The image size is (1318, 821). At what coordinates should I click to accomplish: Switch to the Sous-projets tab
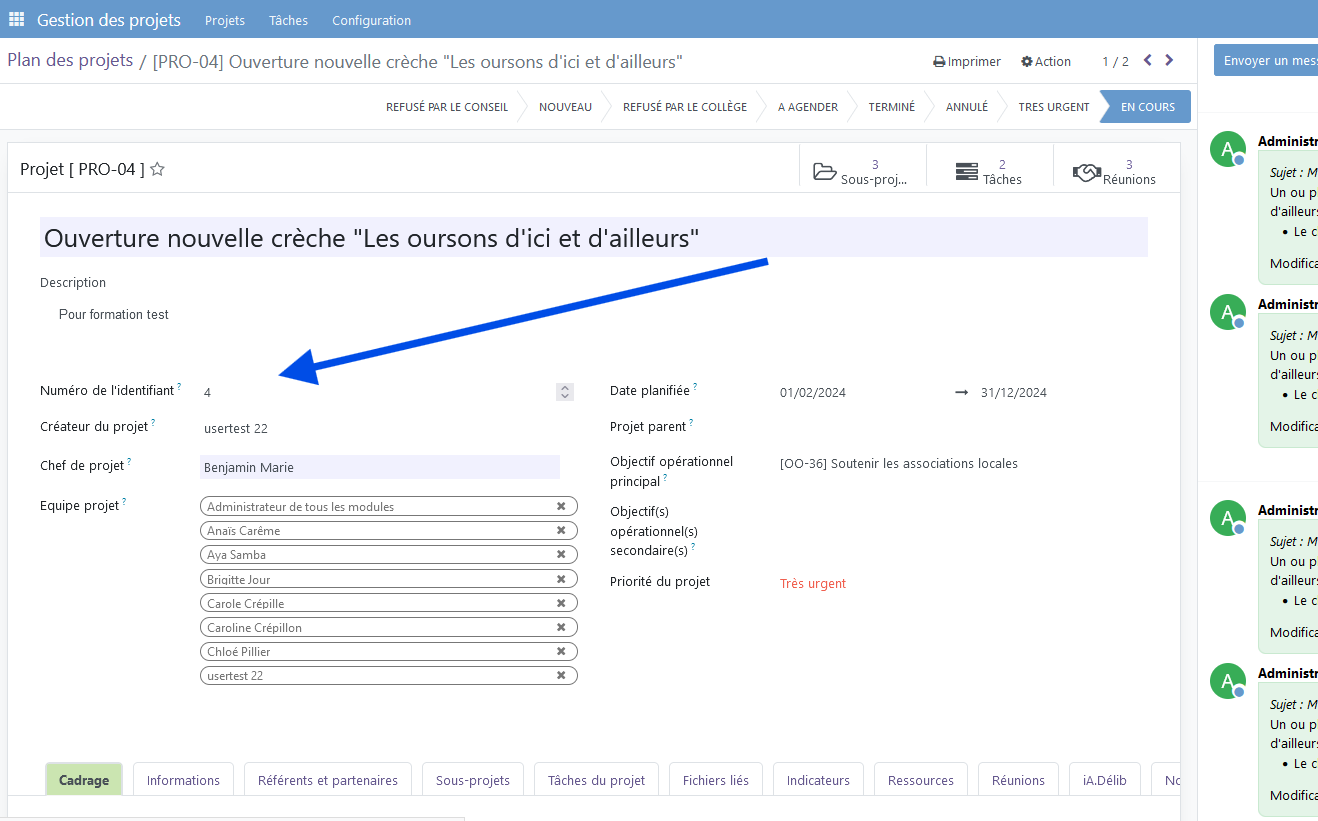pyautogui.click(x=473, y=780)
